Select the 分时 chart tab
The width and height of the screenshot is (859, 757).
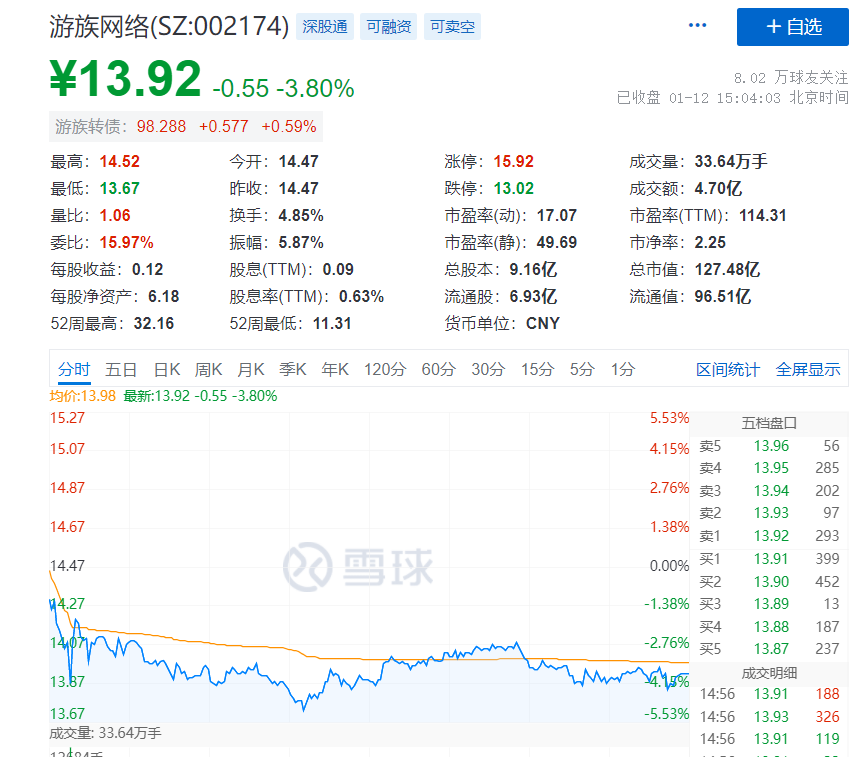74,369
